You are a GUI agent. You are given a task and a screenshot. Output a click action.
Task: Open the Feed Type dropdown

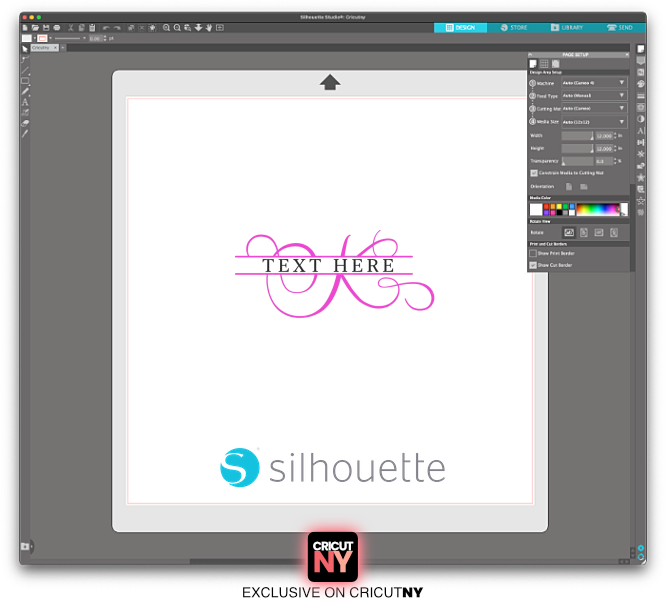[594, 95]
